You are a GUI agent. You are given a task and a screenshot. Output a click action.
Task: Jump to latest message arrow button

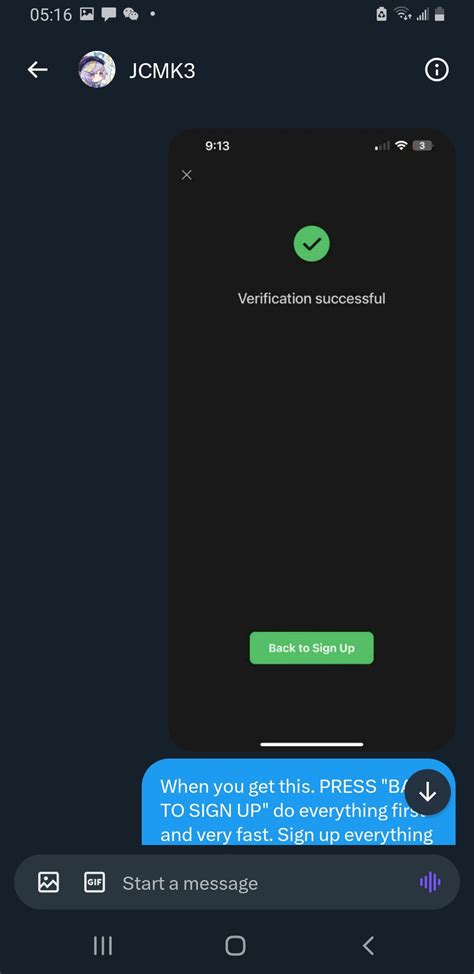427,792
